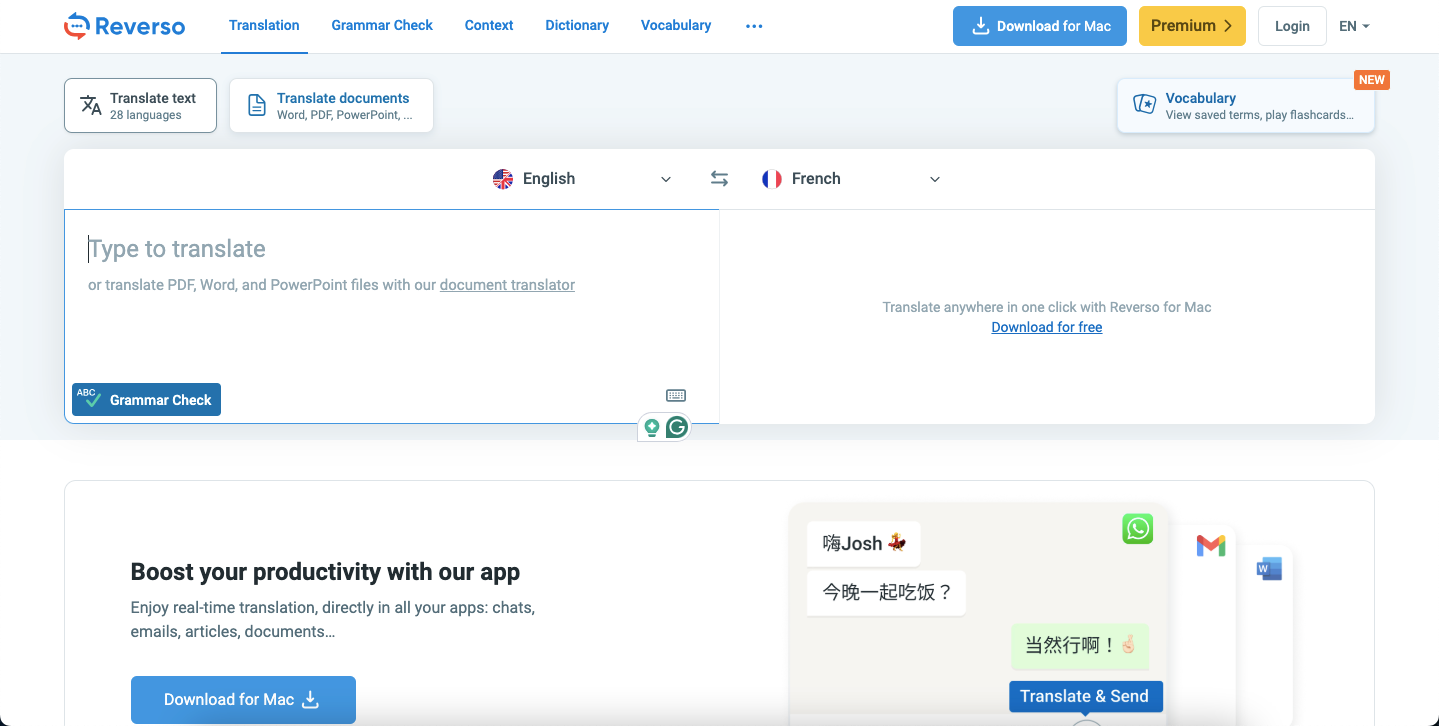Click the "Boost your productivity with our app" heading
The image size is (1439, 726).
point(325,572)
